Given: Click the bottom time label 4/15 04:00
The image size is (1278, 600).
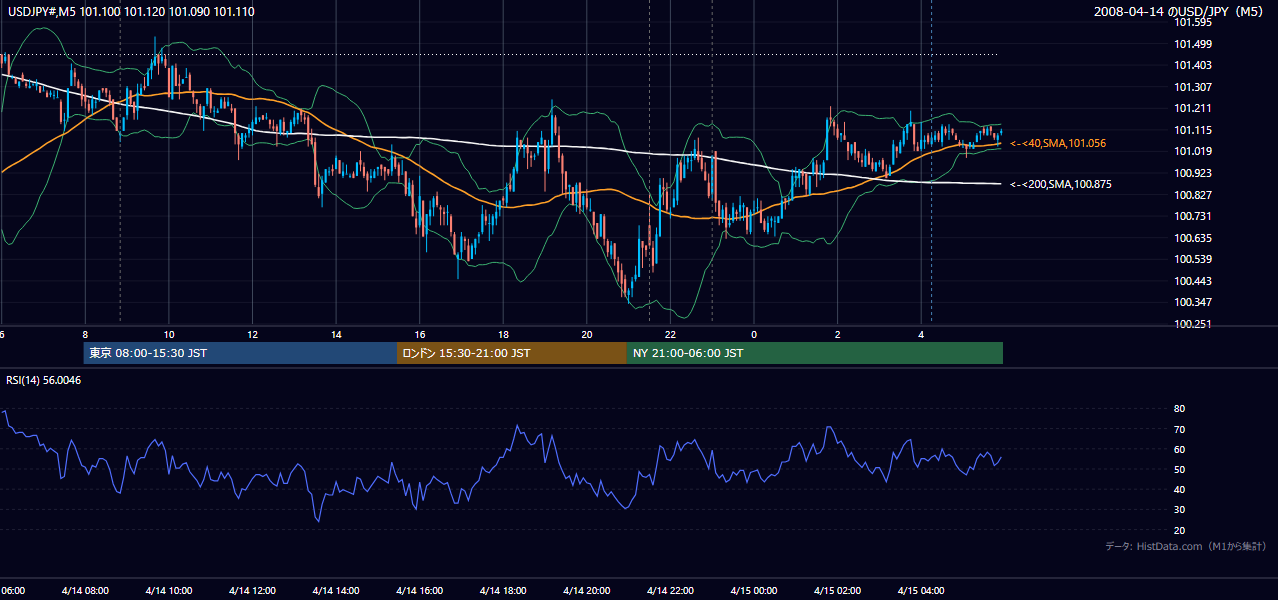Looking at the screenshot, I should point(921,591).
